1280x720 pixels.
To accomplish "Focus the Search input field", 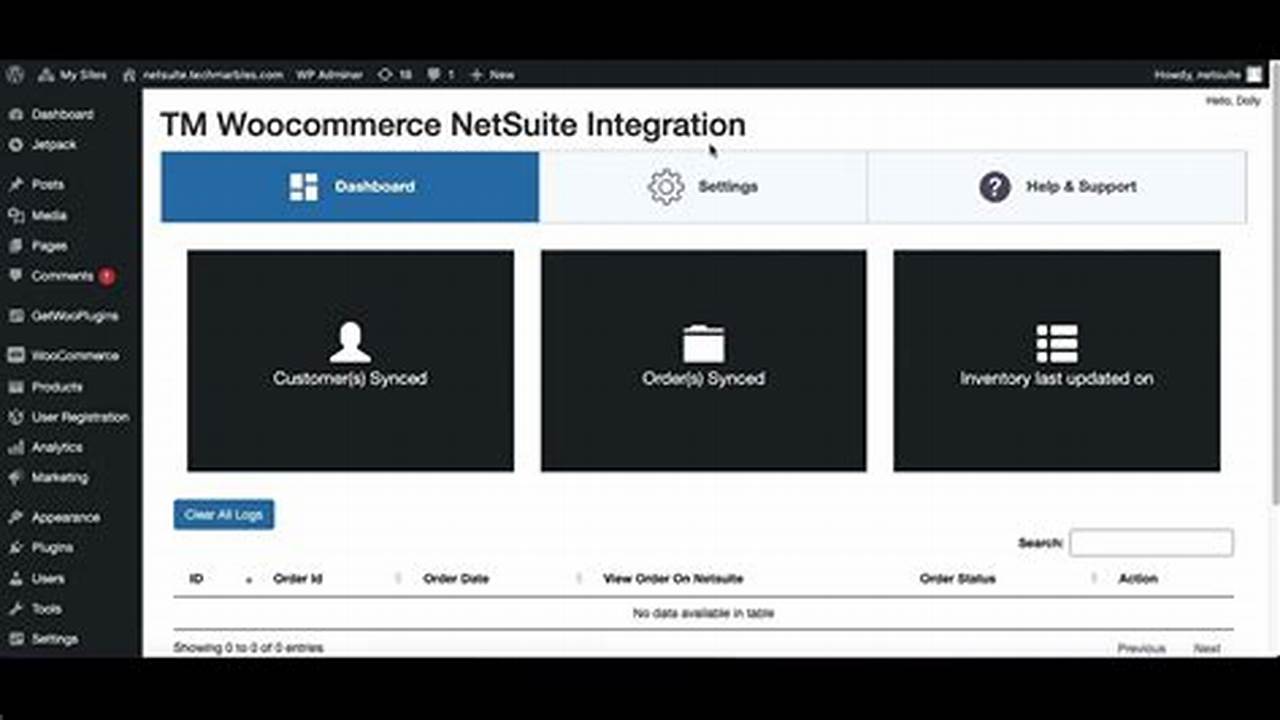I will [1151, 543].
